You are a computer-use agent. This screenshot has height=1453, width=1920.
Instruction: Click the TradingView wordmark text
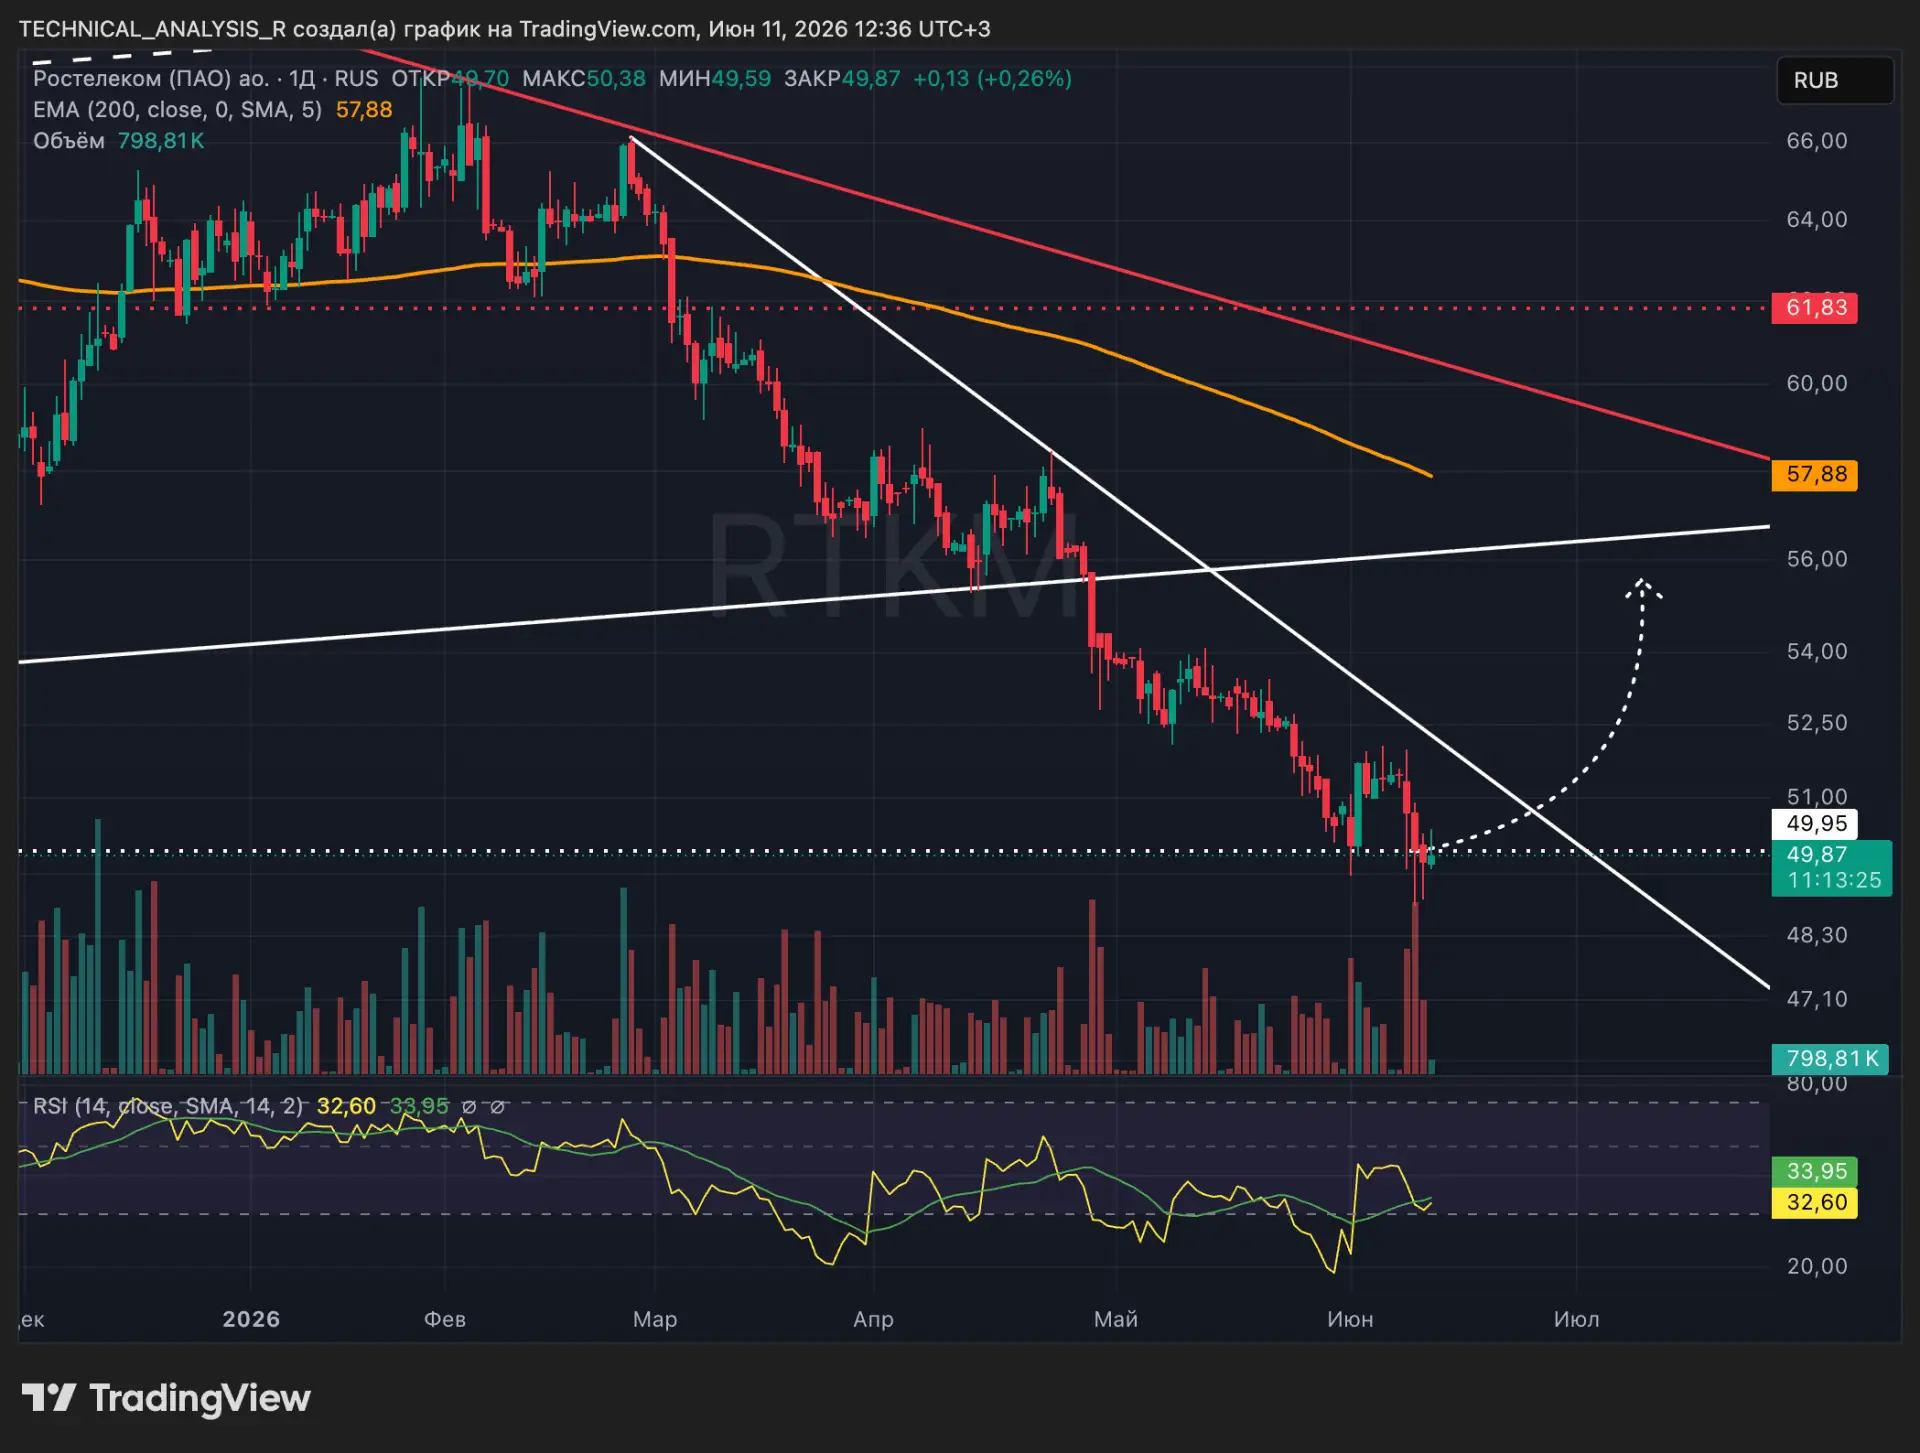tap(200, 1398)
